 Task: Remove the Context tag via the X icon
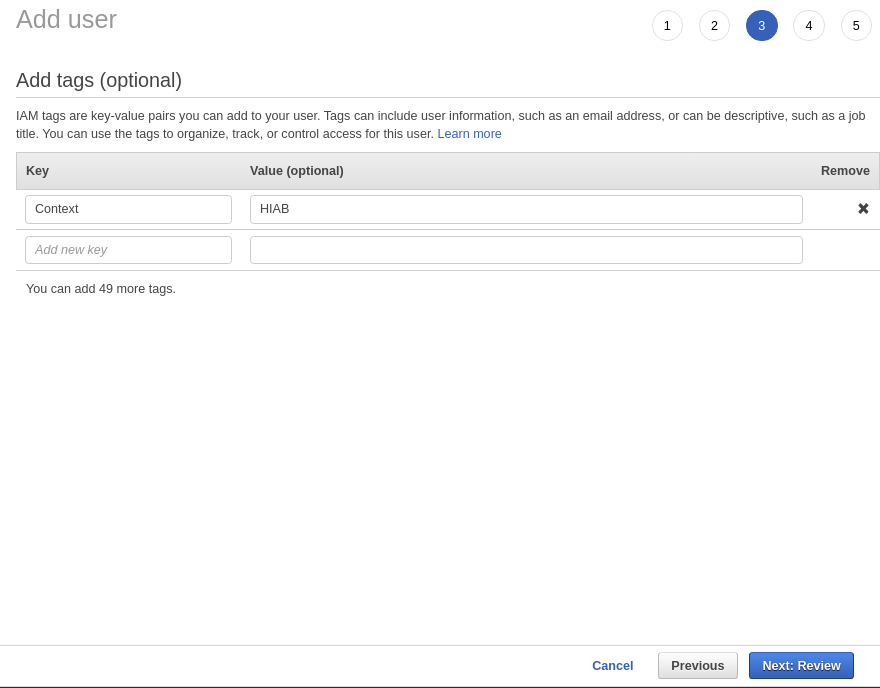click(863, 208)
